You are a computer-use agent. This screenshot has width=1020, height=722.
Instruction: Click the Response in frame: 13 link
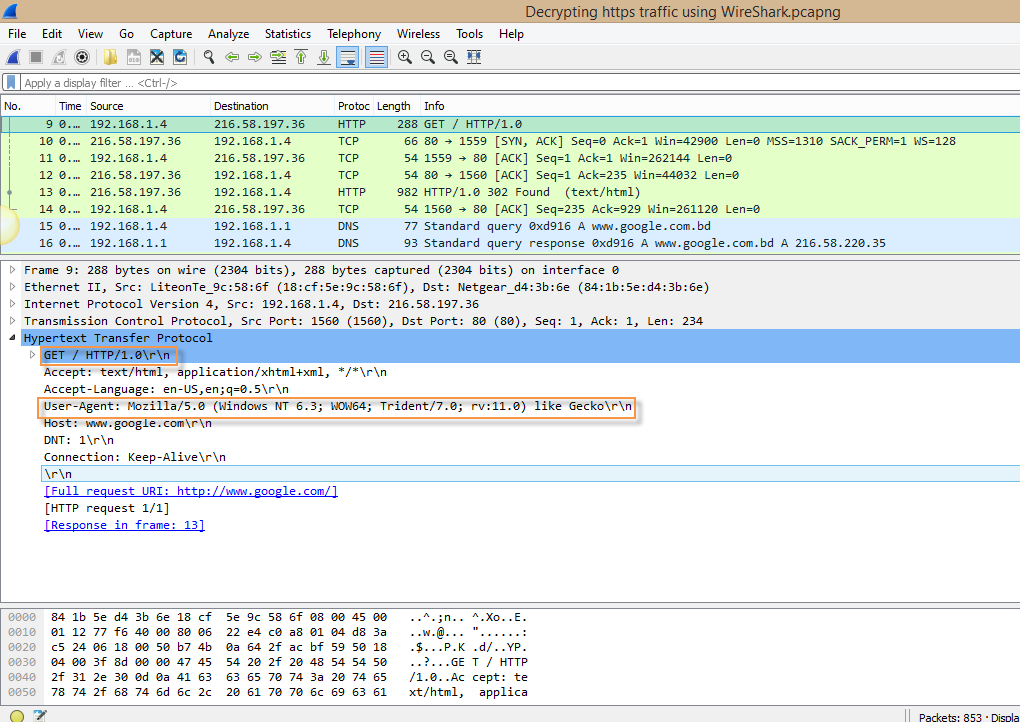(124, 525)
